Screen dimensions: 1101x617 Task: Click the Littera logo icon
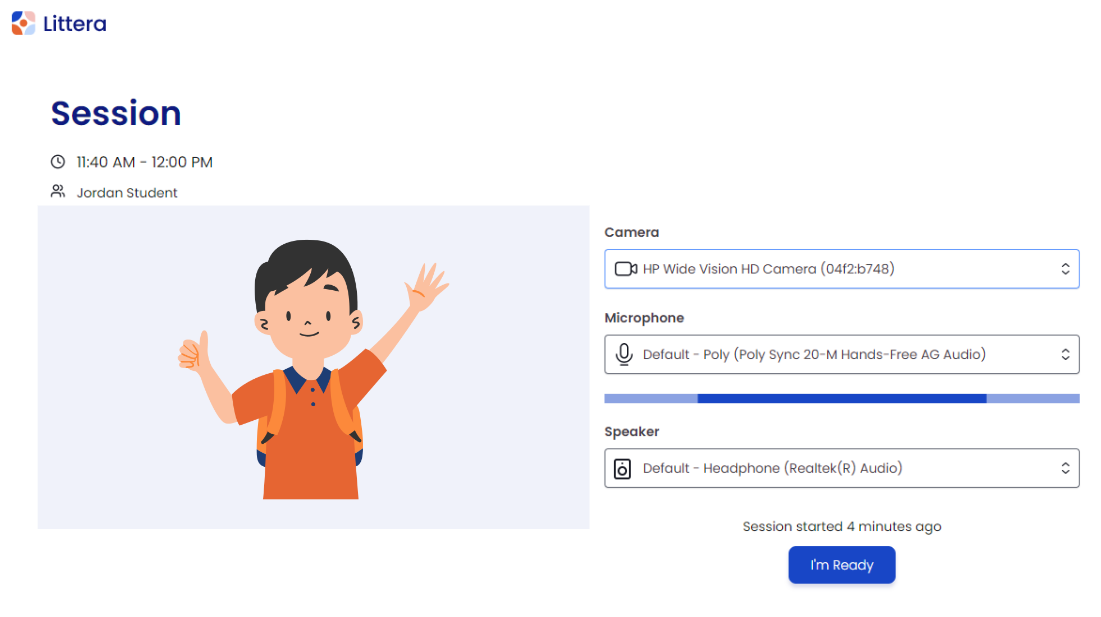[x=23, y=23]
